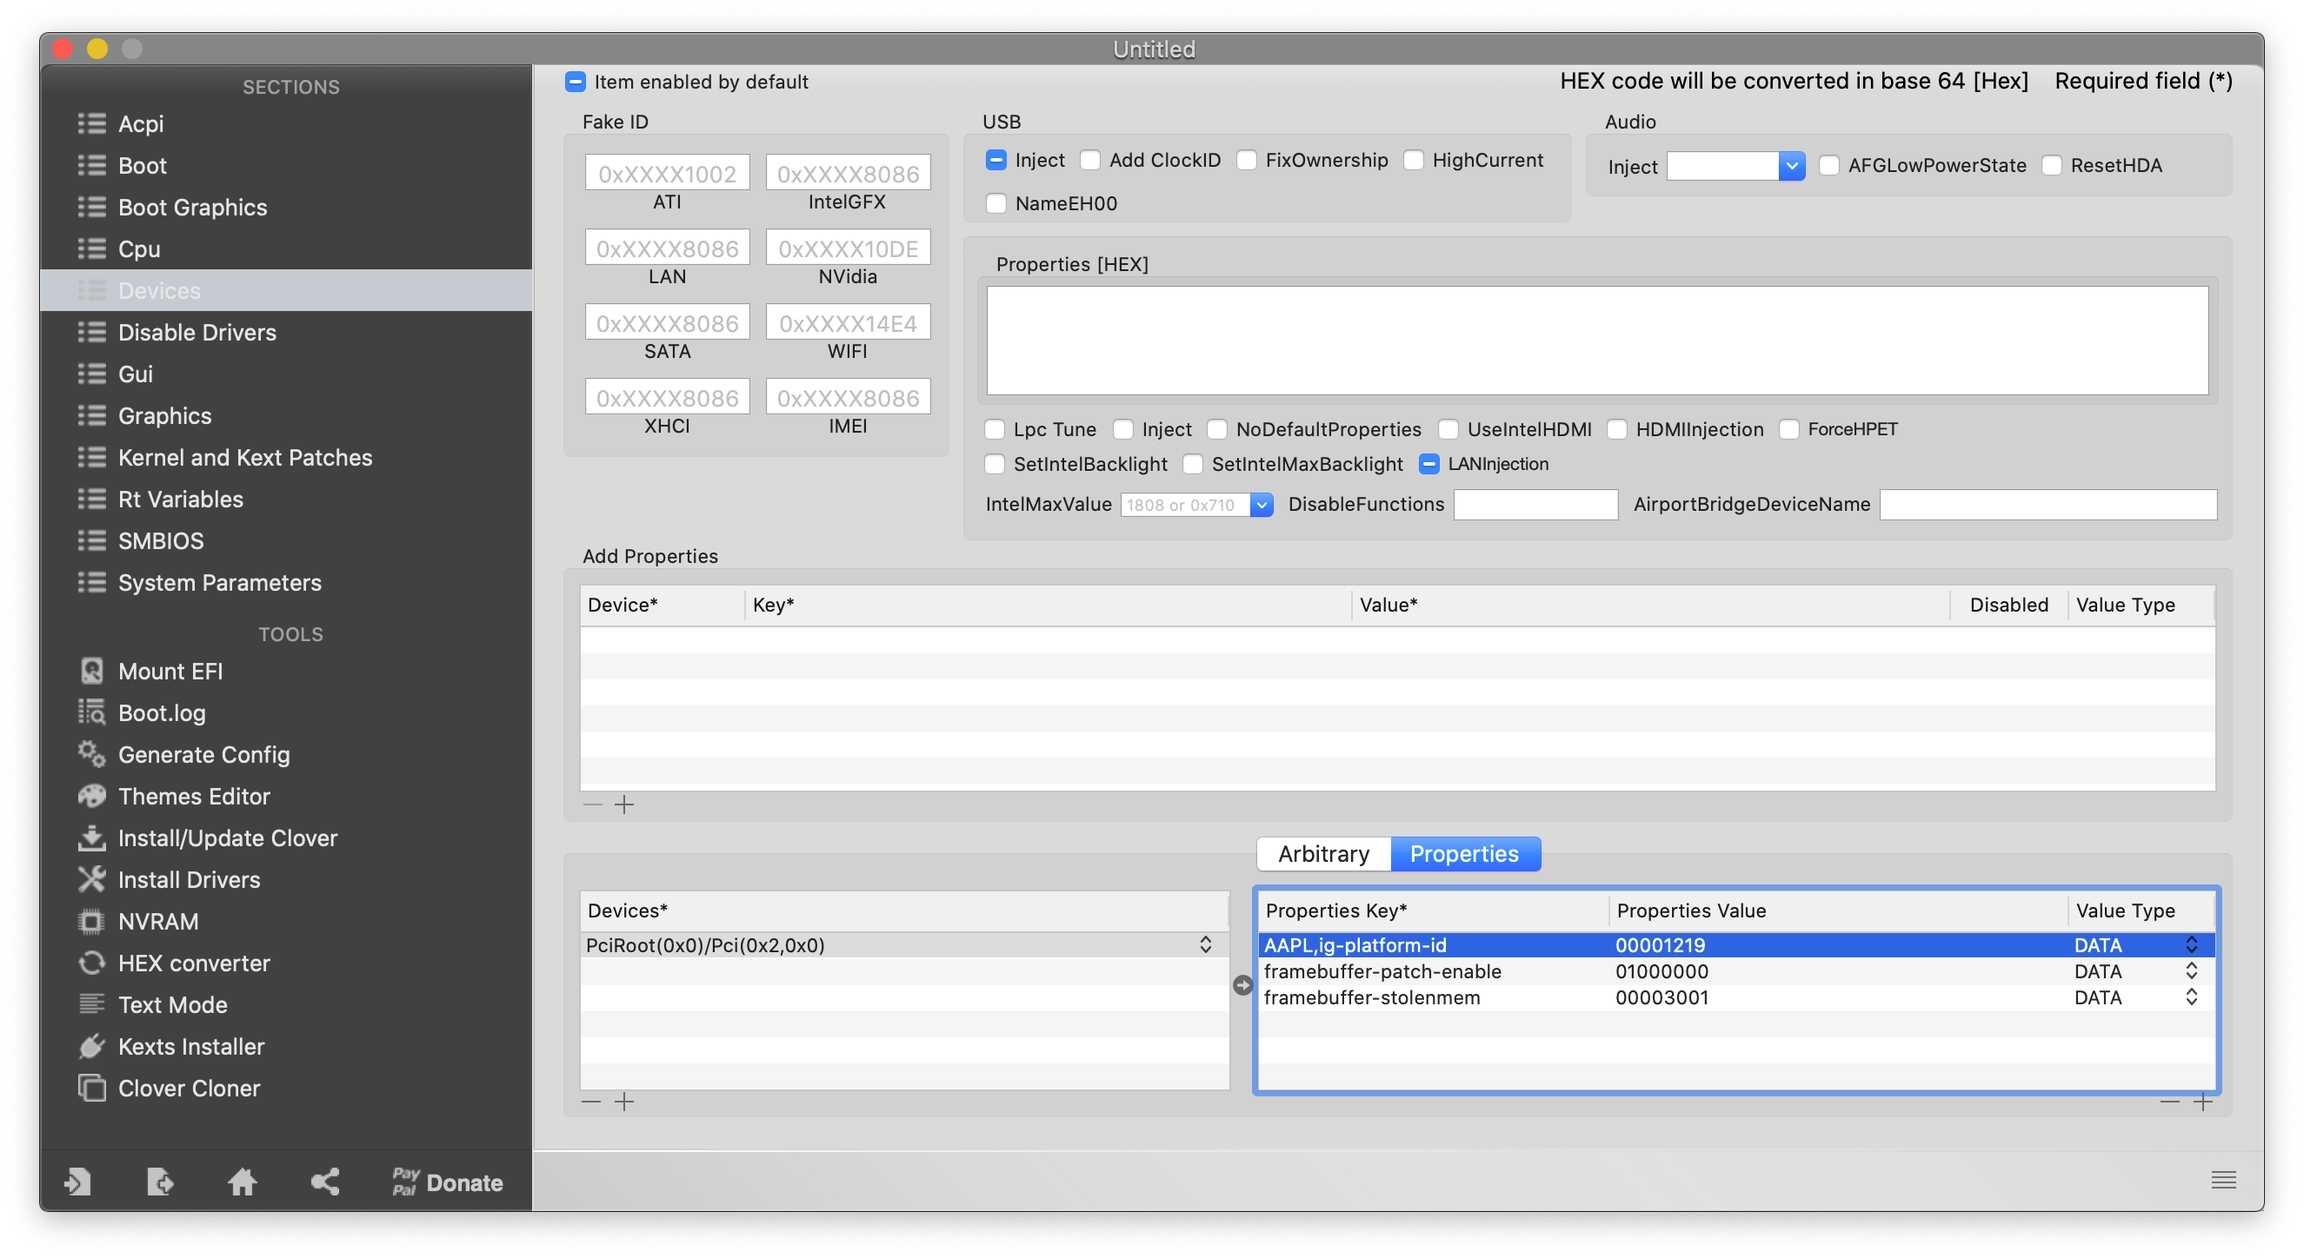This screenshot has width=2304, height=1258.
Task: Switch to the Arbitrary tab
Action: pyautogui.click(x=1323, y=853)
